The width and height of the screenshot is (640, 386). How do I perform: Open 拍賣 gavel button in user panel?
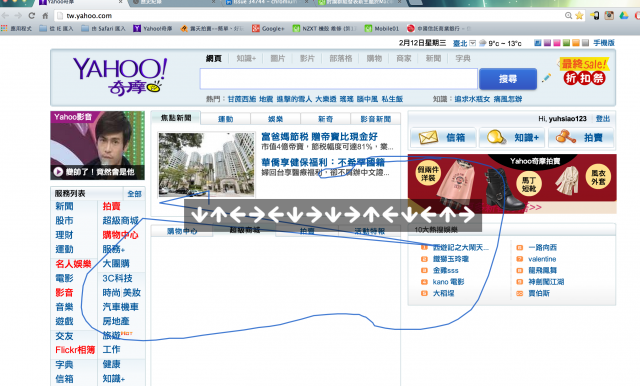coord(581,138)
